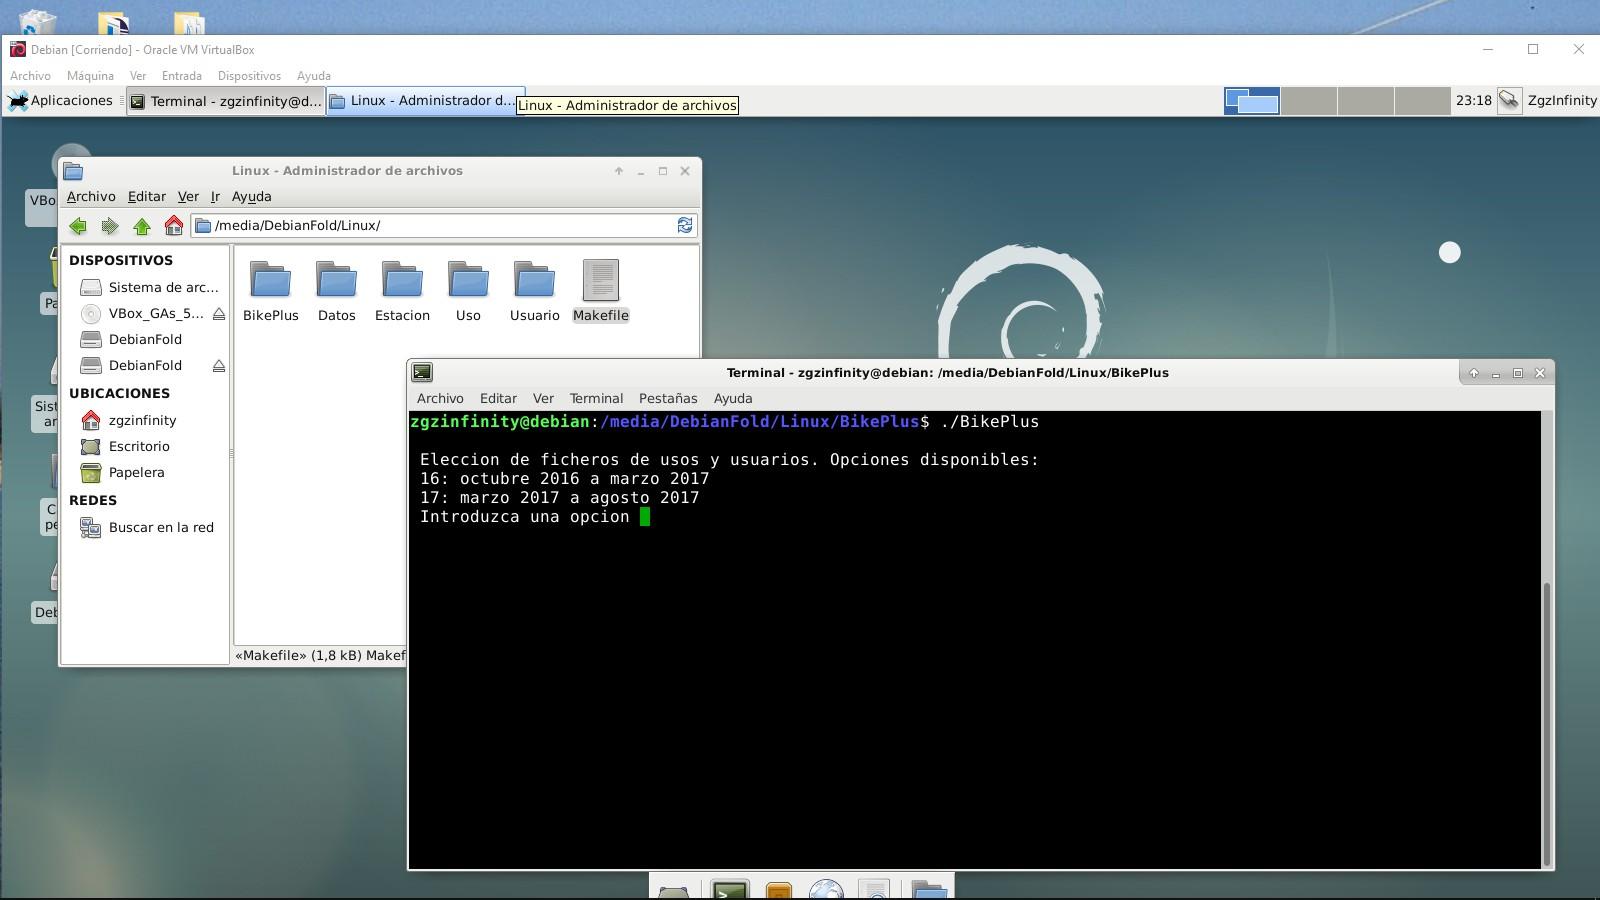Open file manager Editar menu
The height and width of the screenshot is (900, 1600).
147,197
